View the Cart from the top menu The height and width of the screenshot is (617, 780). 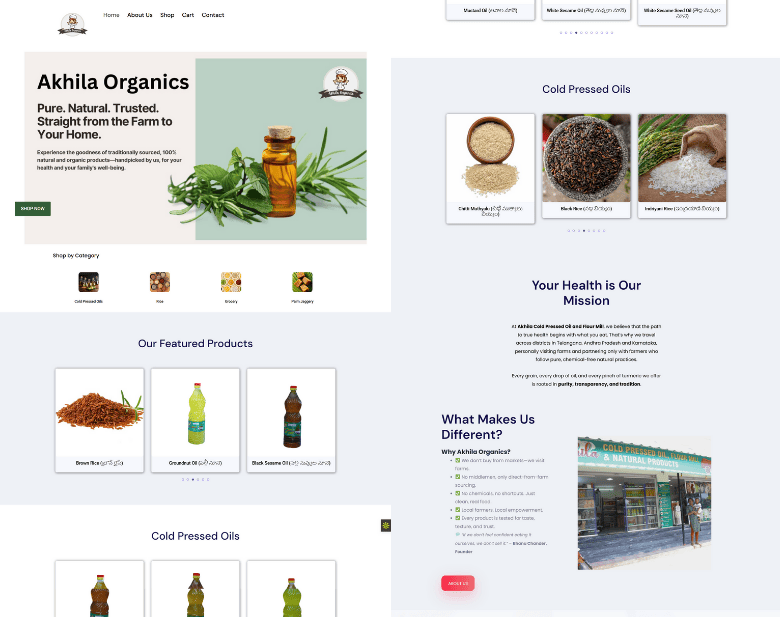pyautogui.click(x=188, y=16)
